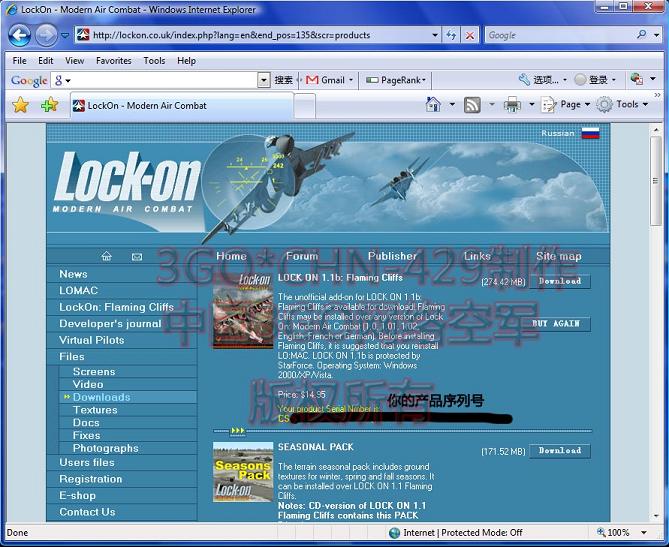Click the Favorites Center star icon

[20, 105]
